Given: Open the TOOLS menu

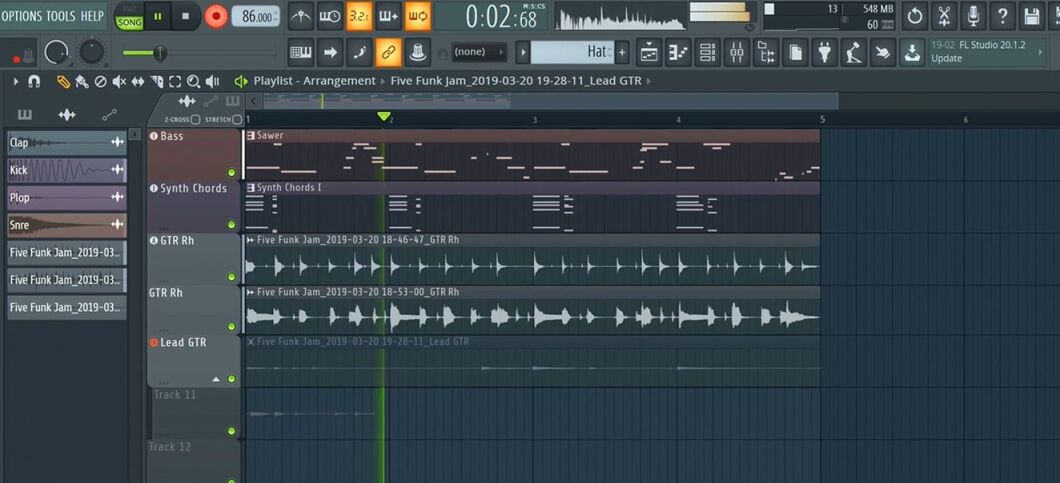Looking at the screenshot, I should (x=61, y=16).
